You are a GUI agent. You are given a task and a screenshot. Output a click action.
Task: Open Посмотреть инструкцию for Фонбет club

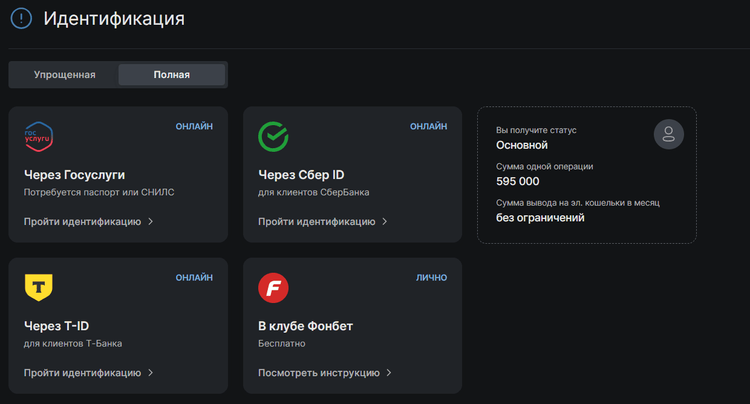point(319,372)
